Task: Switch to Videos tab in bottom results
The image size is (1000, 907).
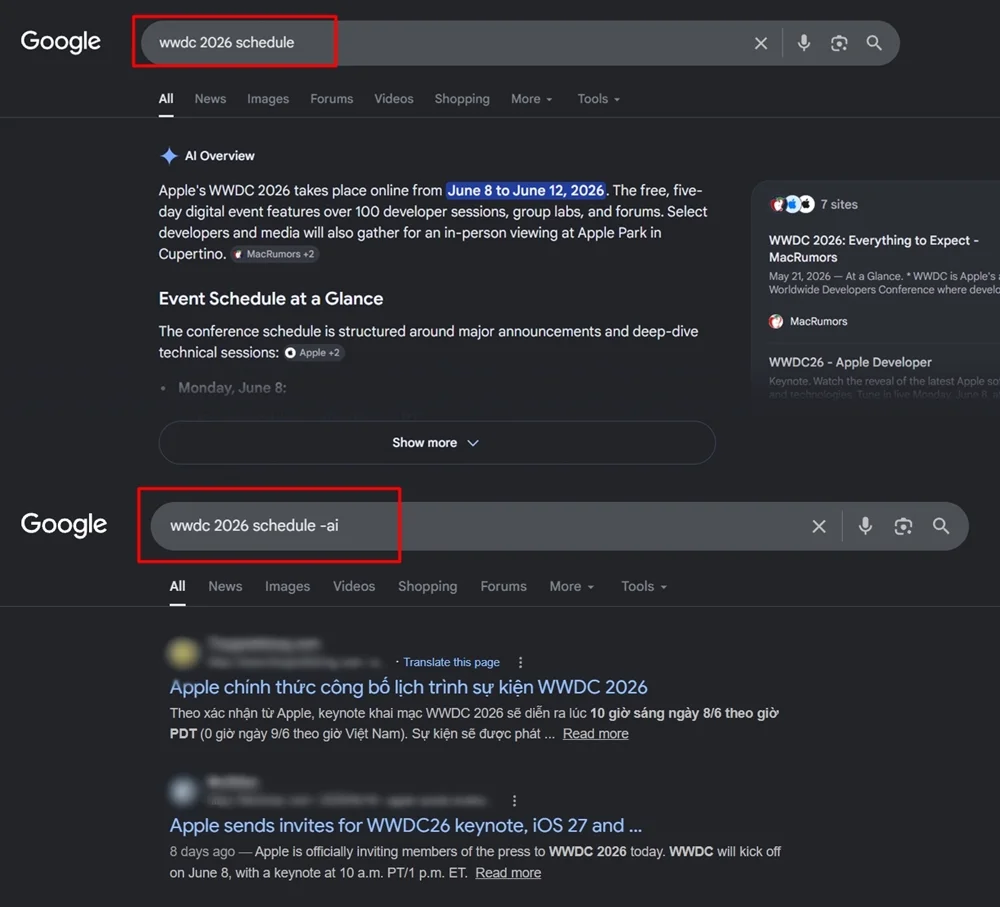Action: [x=354, y=586]
